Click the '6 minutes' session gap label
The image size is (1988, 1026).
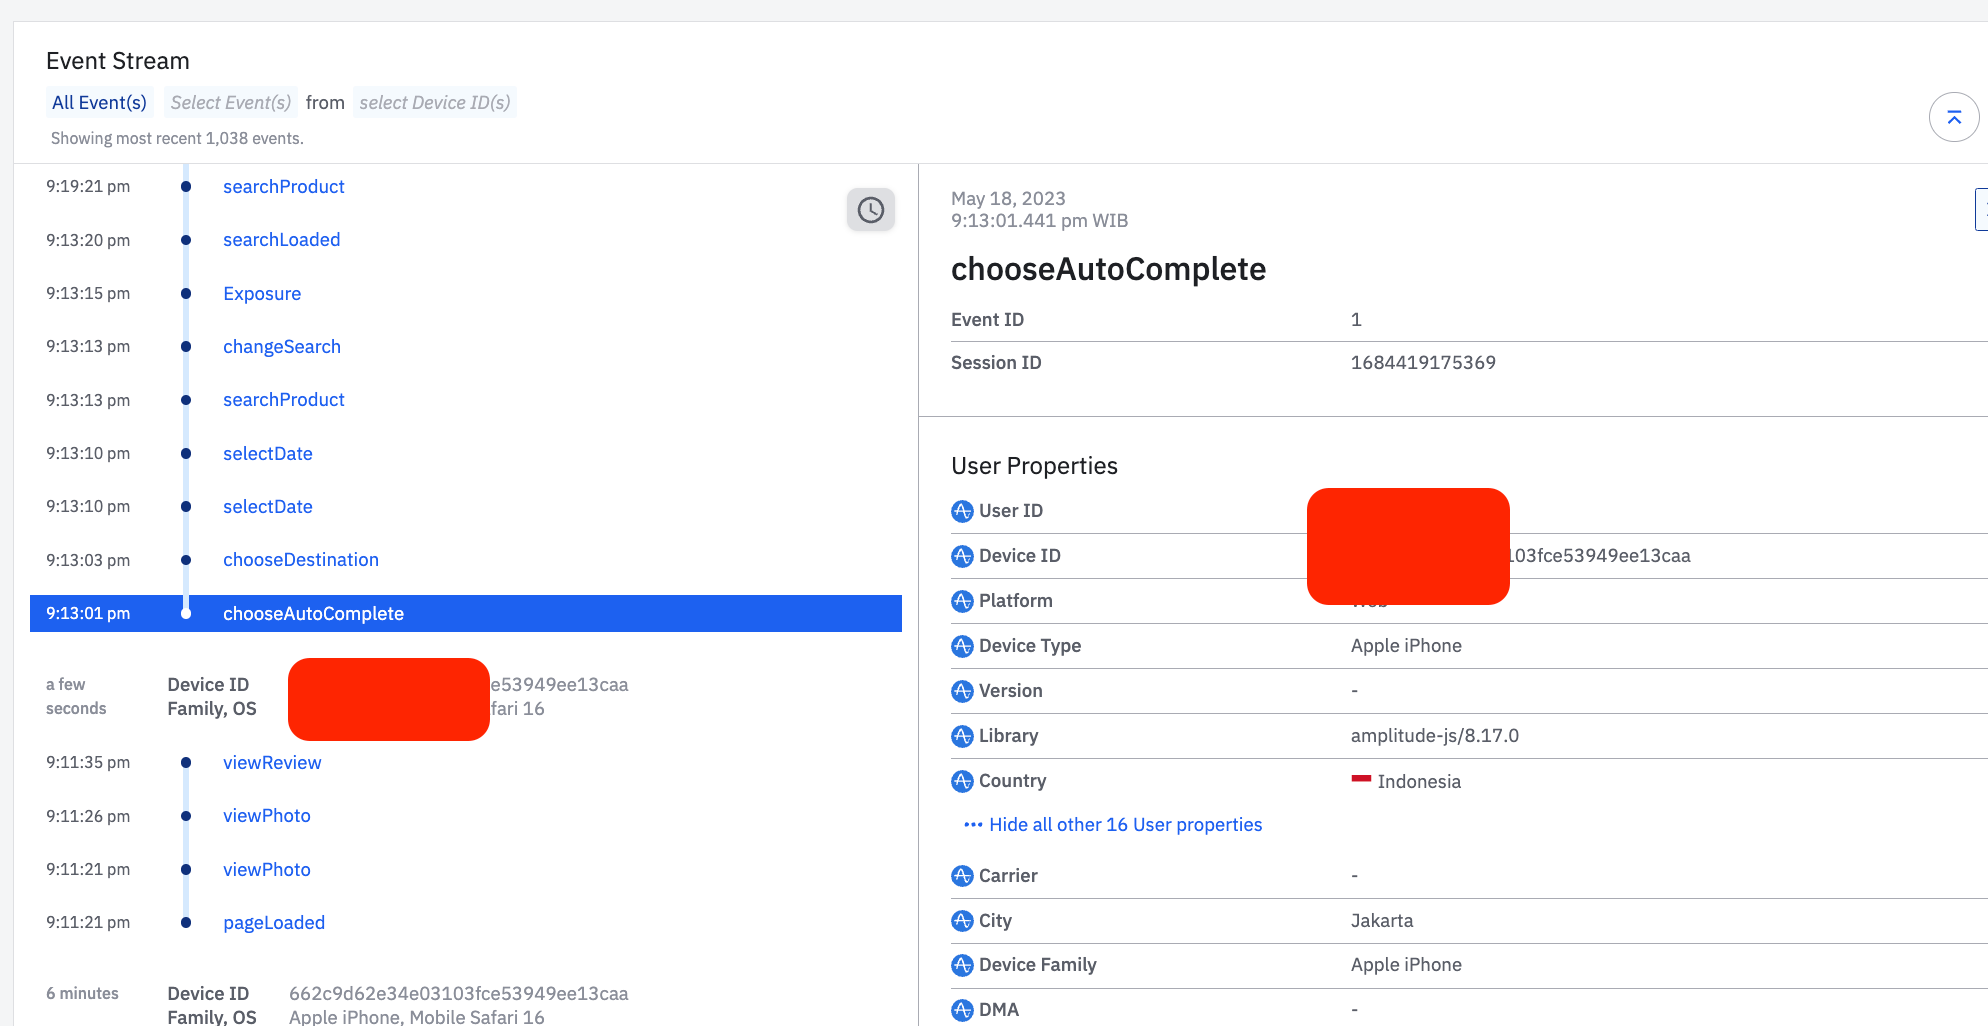82,994
